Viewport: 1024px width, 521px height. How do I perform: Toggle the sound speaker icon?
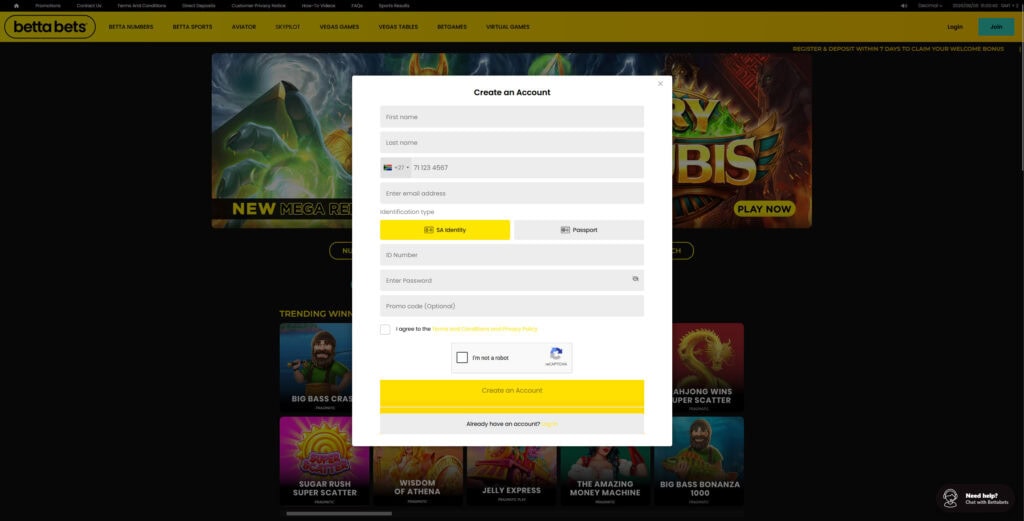coord(904,5)
